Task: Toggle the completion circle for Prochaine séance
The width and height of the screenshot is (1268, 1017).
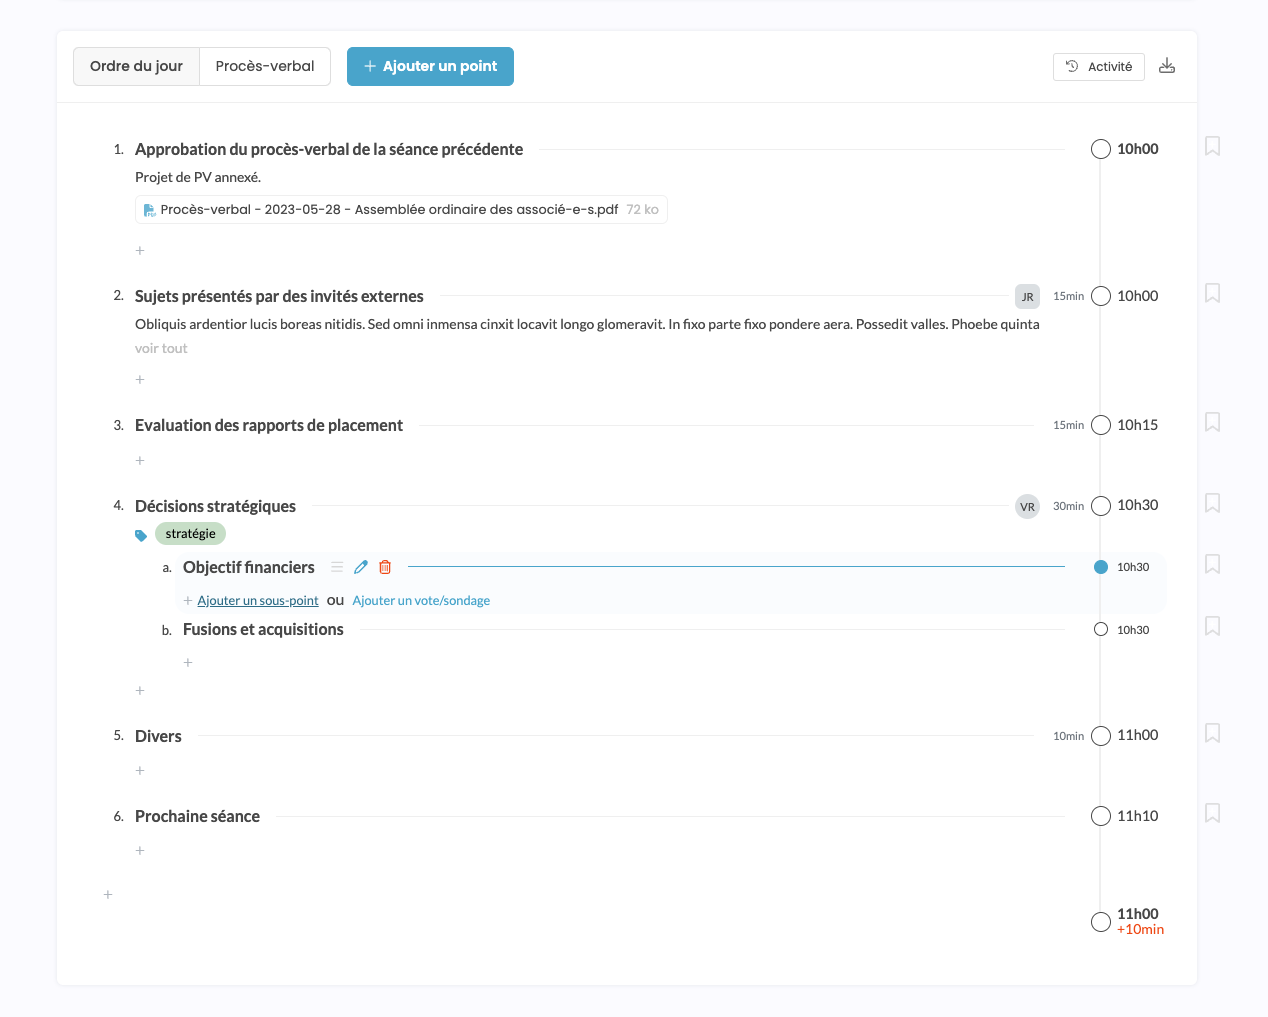Action: tap(1101, 816)
